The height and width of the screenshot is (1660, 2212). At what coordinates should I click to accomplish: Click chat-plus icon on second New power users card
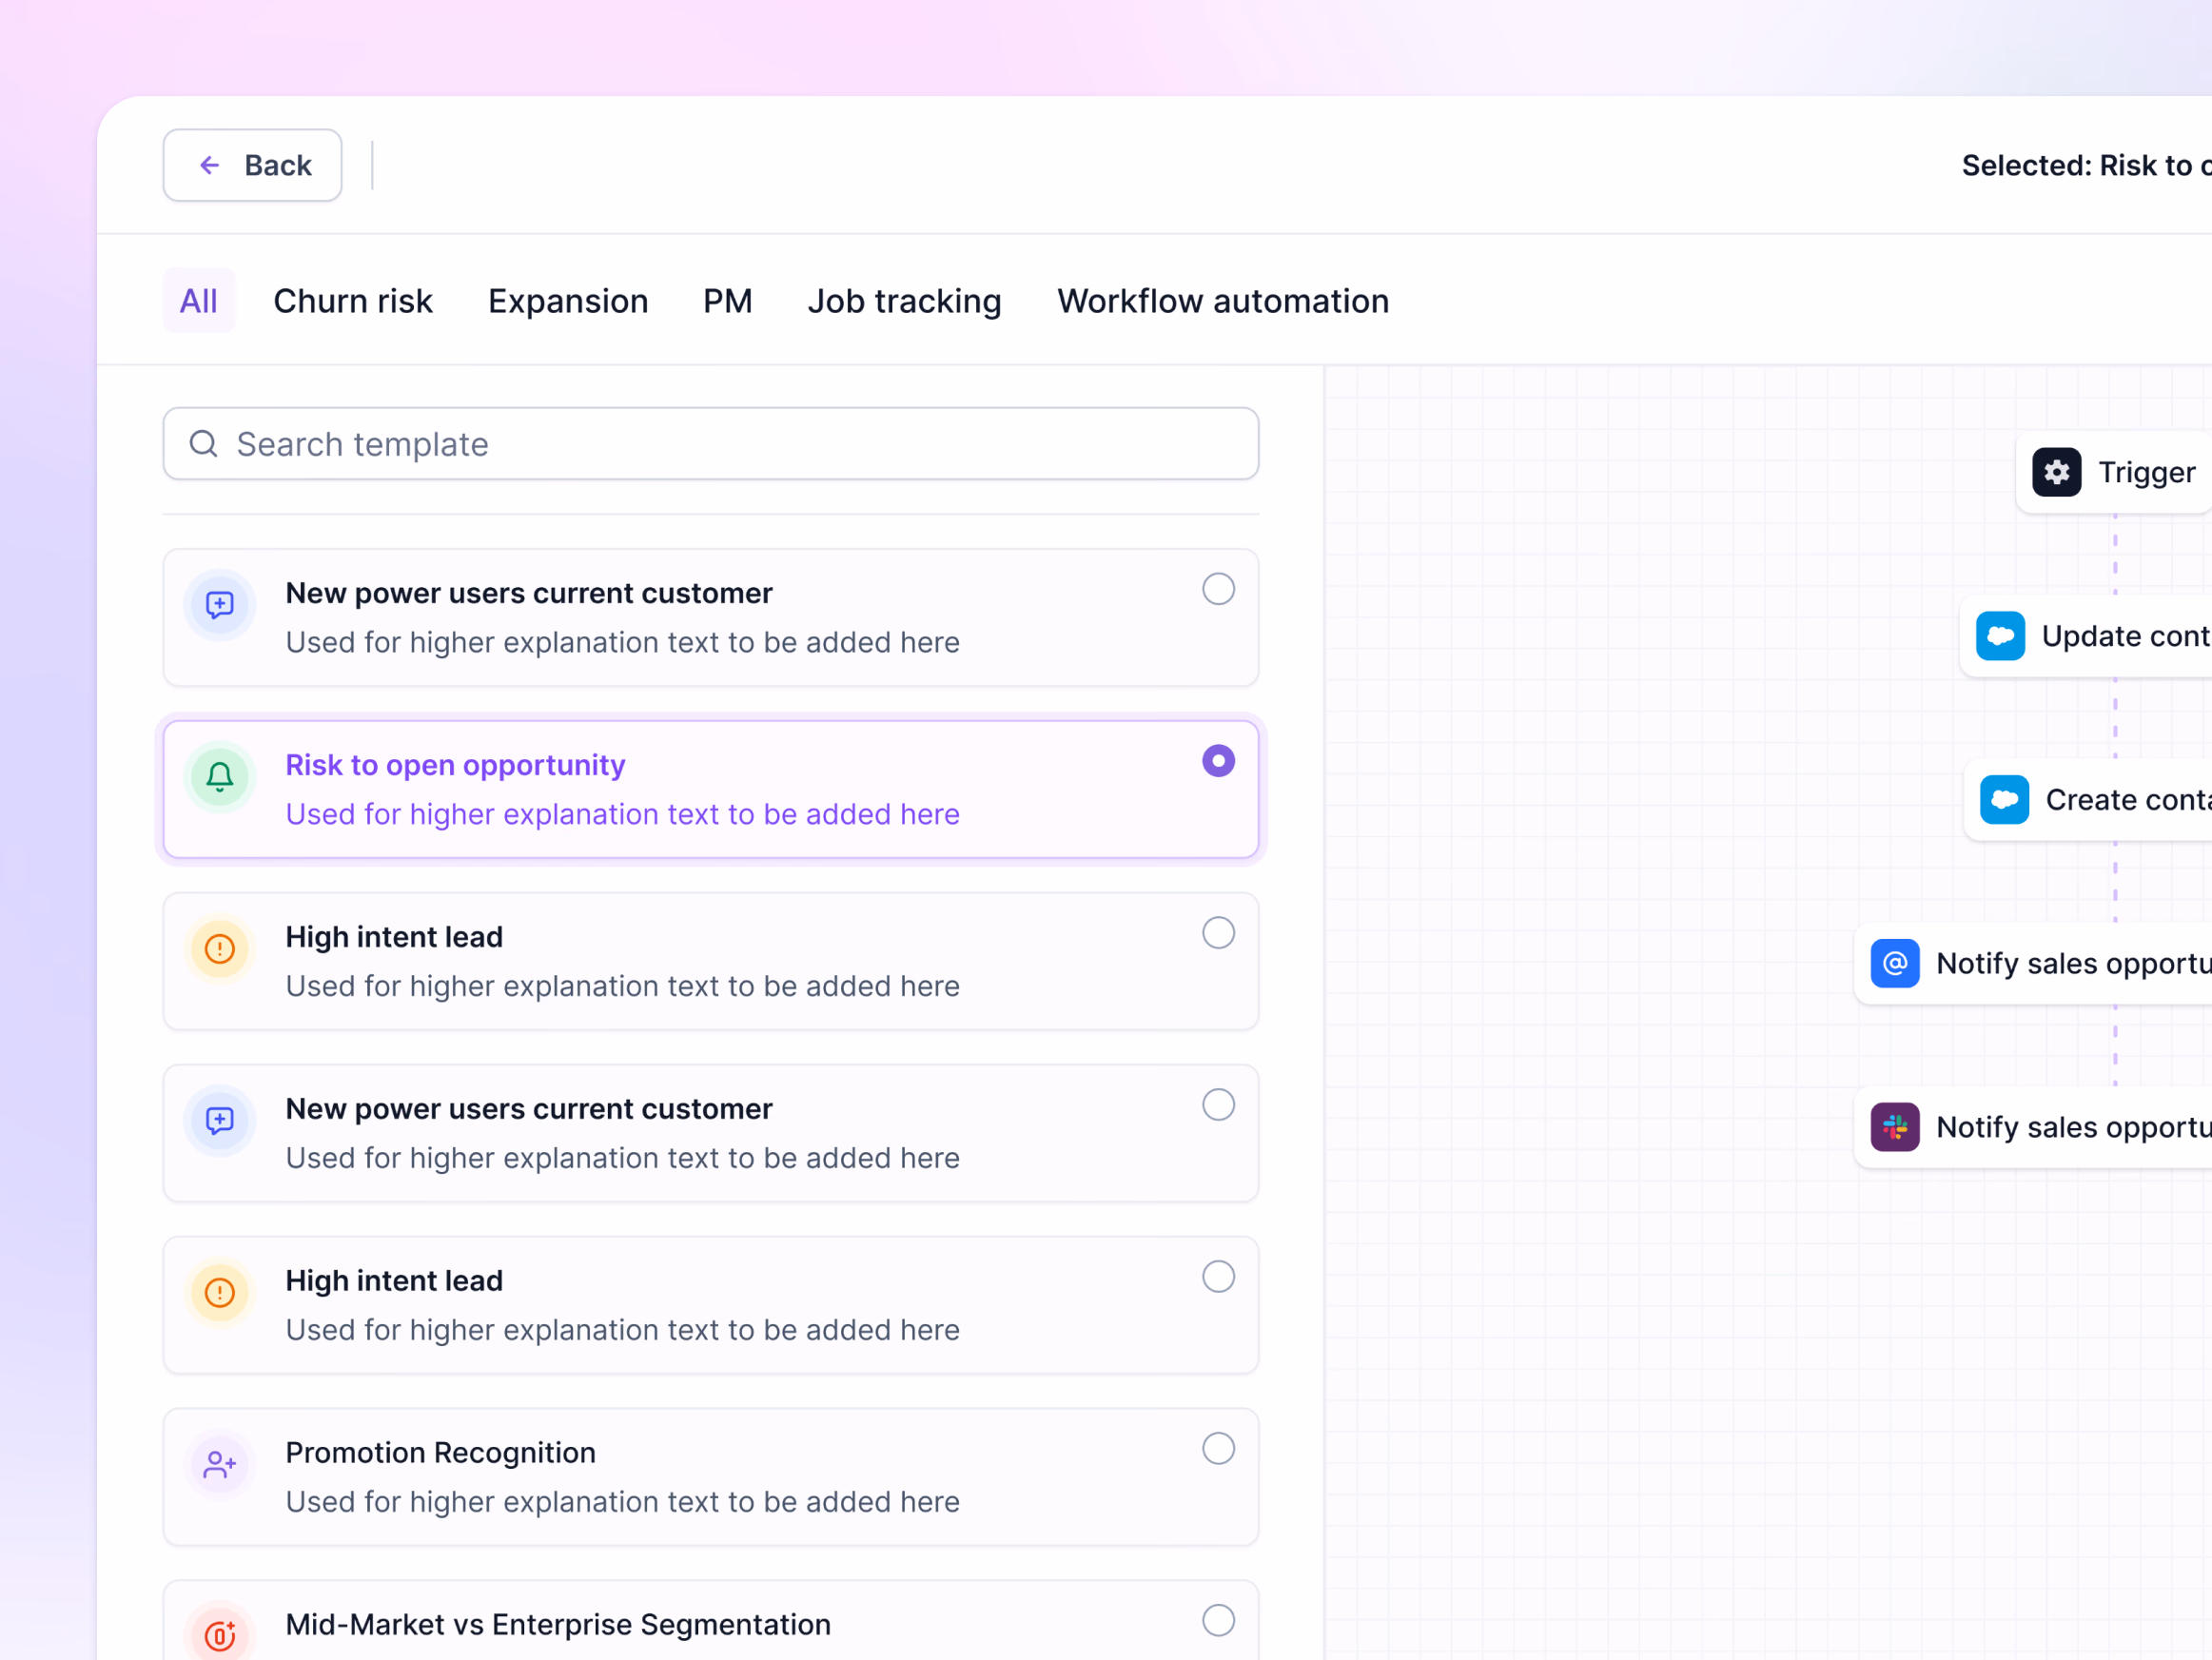(x=220, y=1121)
